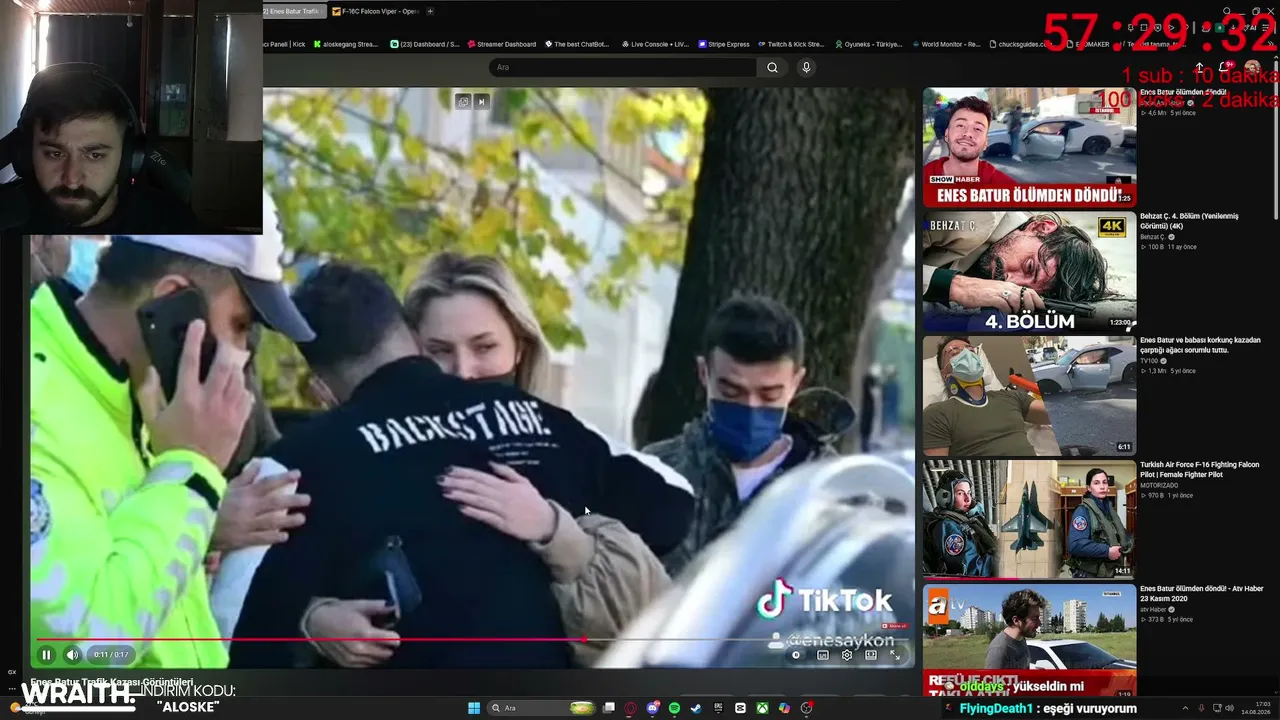Screen dimensions: 1280x720
Task: Mute the video volume
Action: tap(72, 655)
